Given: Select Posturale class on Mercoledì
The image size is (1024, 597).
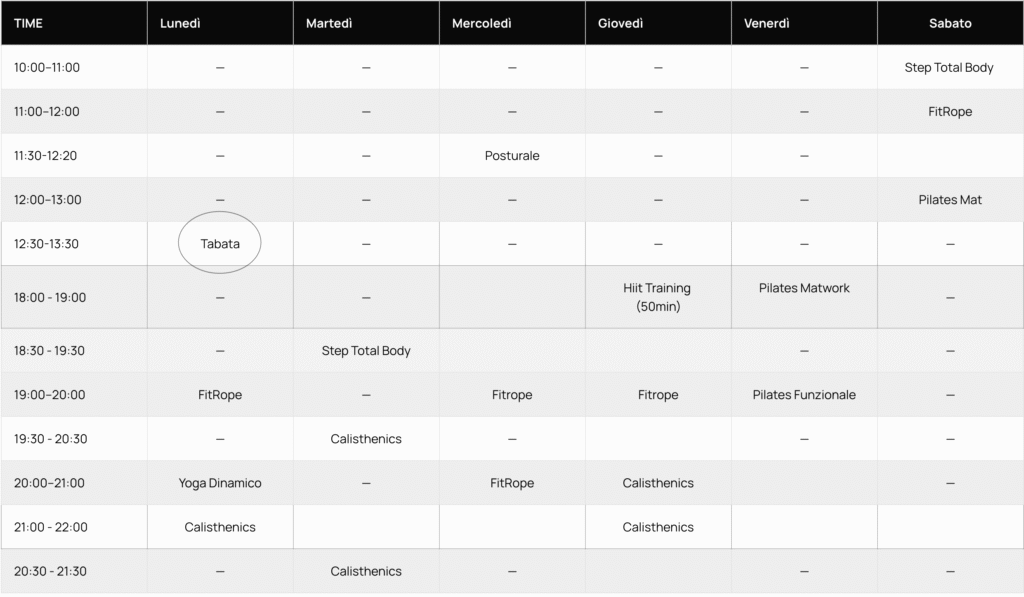Looking at the screenshot, I should [512, 156].
